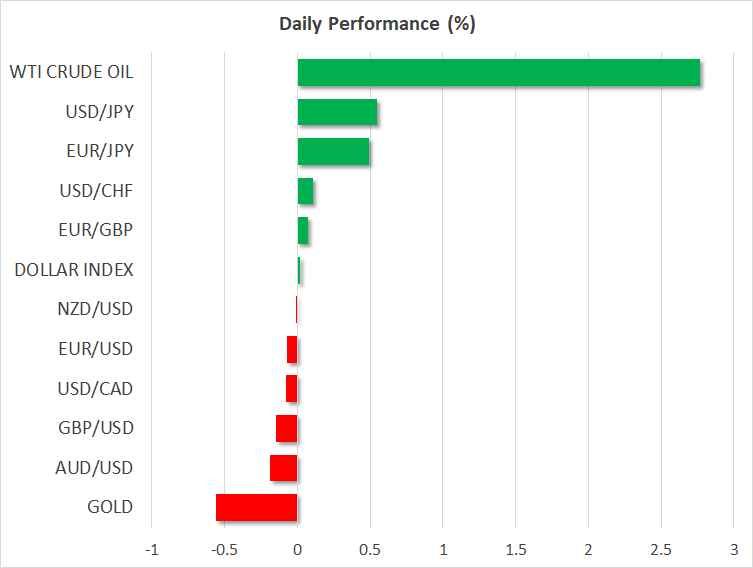Select the USD/CAD red bar
This screenshot has height=568, width=753.
tap(292, 389)
